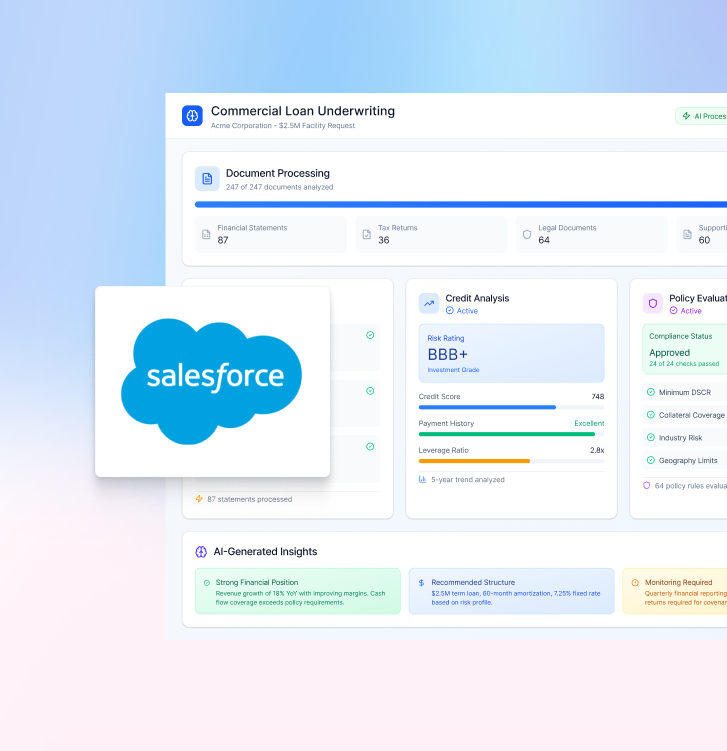
Task: Click the AI Processing status badge
Action: point(703,116)
